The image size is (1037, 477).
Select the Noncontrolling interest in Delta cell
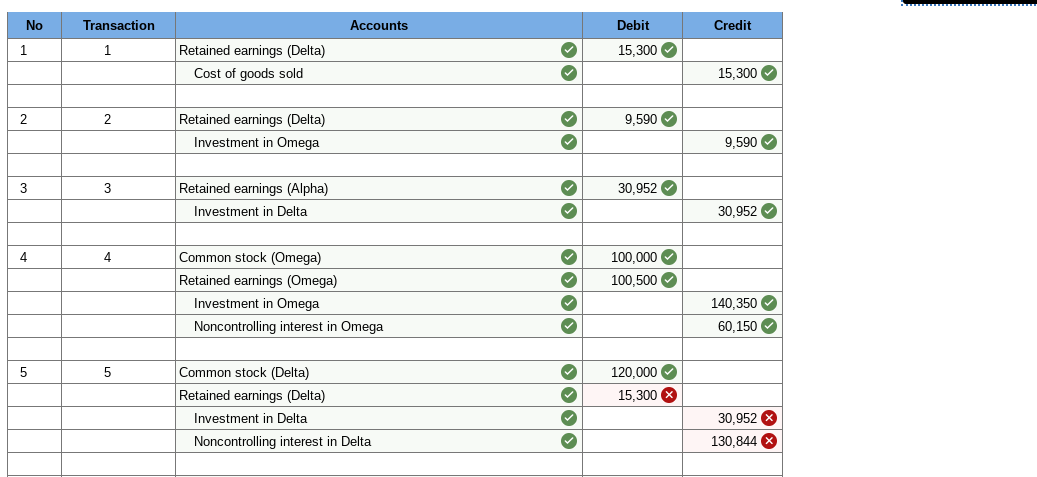379,441
